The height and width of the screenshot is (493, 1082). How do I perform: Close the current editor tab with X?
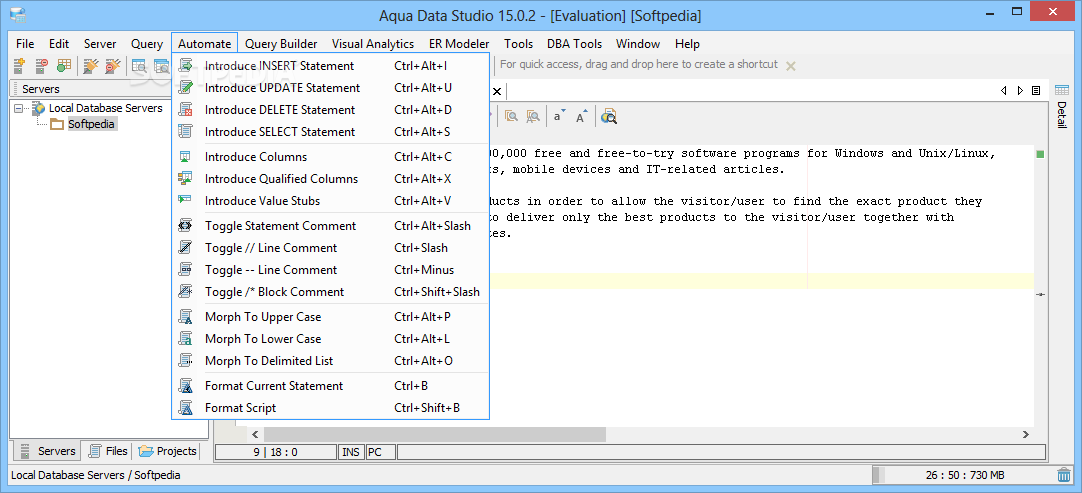click(497, 90)
